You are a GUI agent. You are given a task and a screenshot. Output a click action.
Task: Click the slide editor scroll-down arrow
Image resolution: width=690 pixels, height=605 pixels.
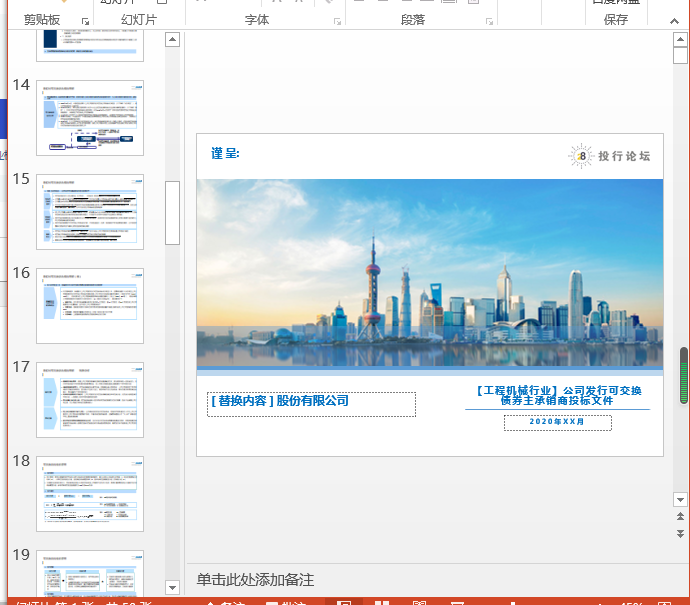(680, 498)
